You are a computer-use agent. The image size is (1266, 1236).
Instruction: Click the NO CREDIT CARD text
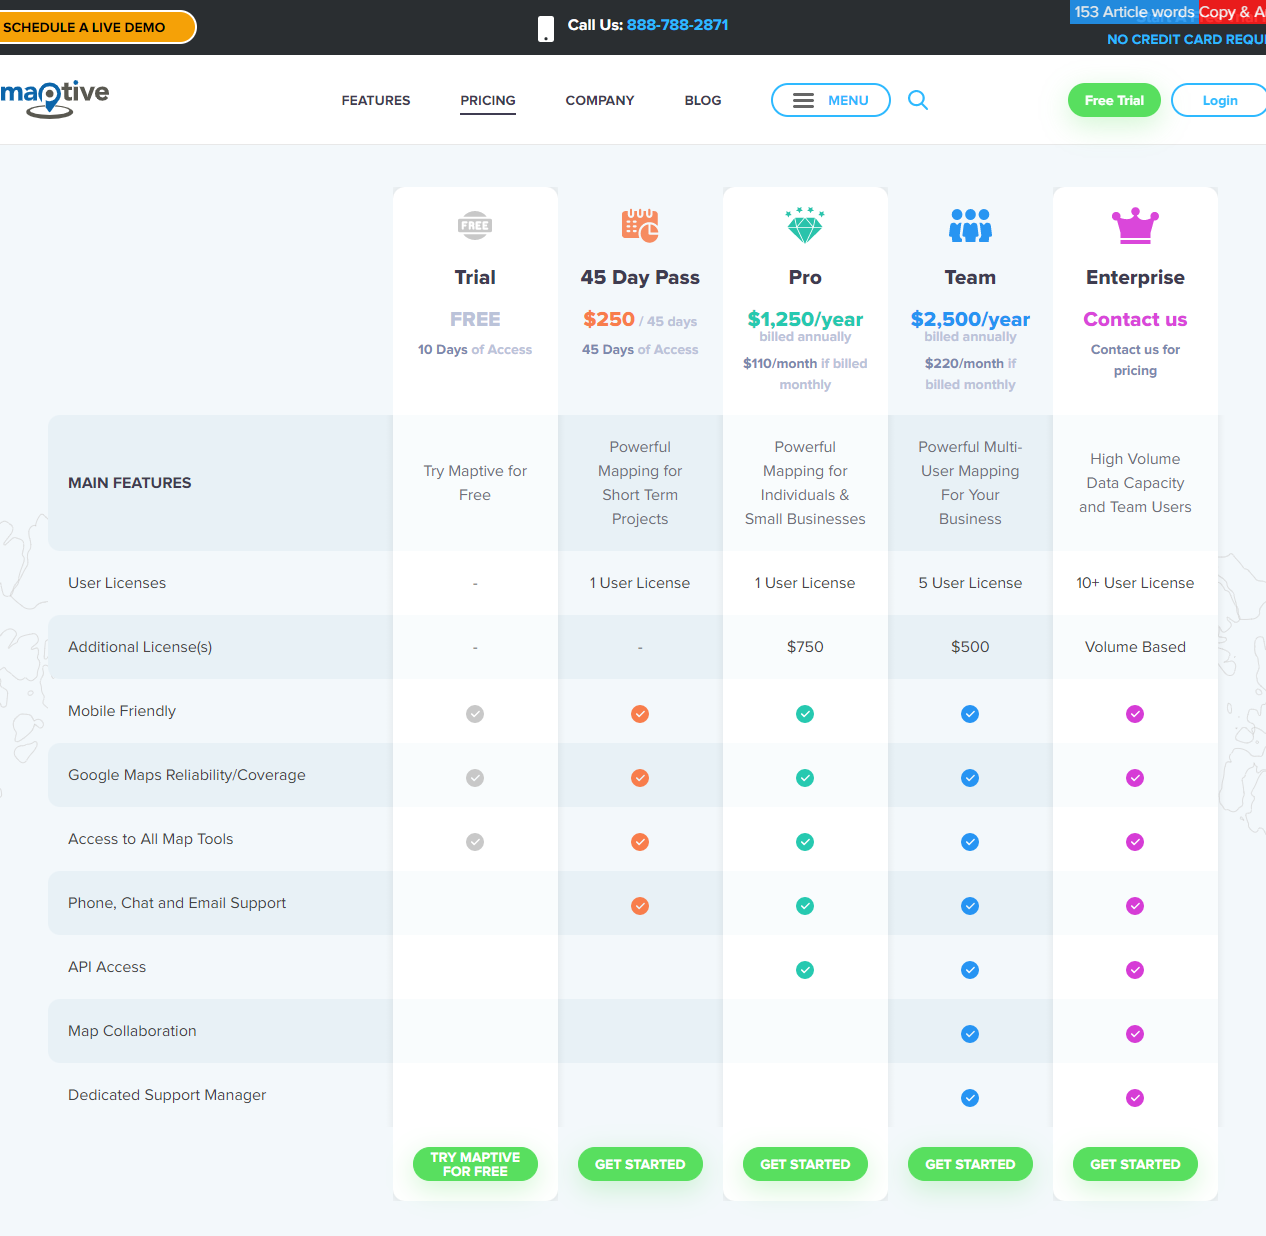coord(1186,39)
